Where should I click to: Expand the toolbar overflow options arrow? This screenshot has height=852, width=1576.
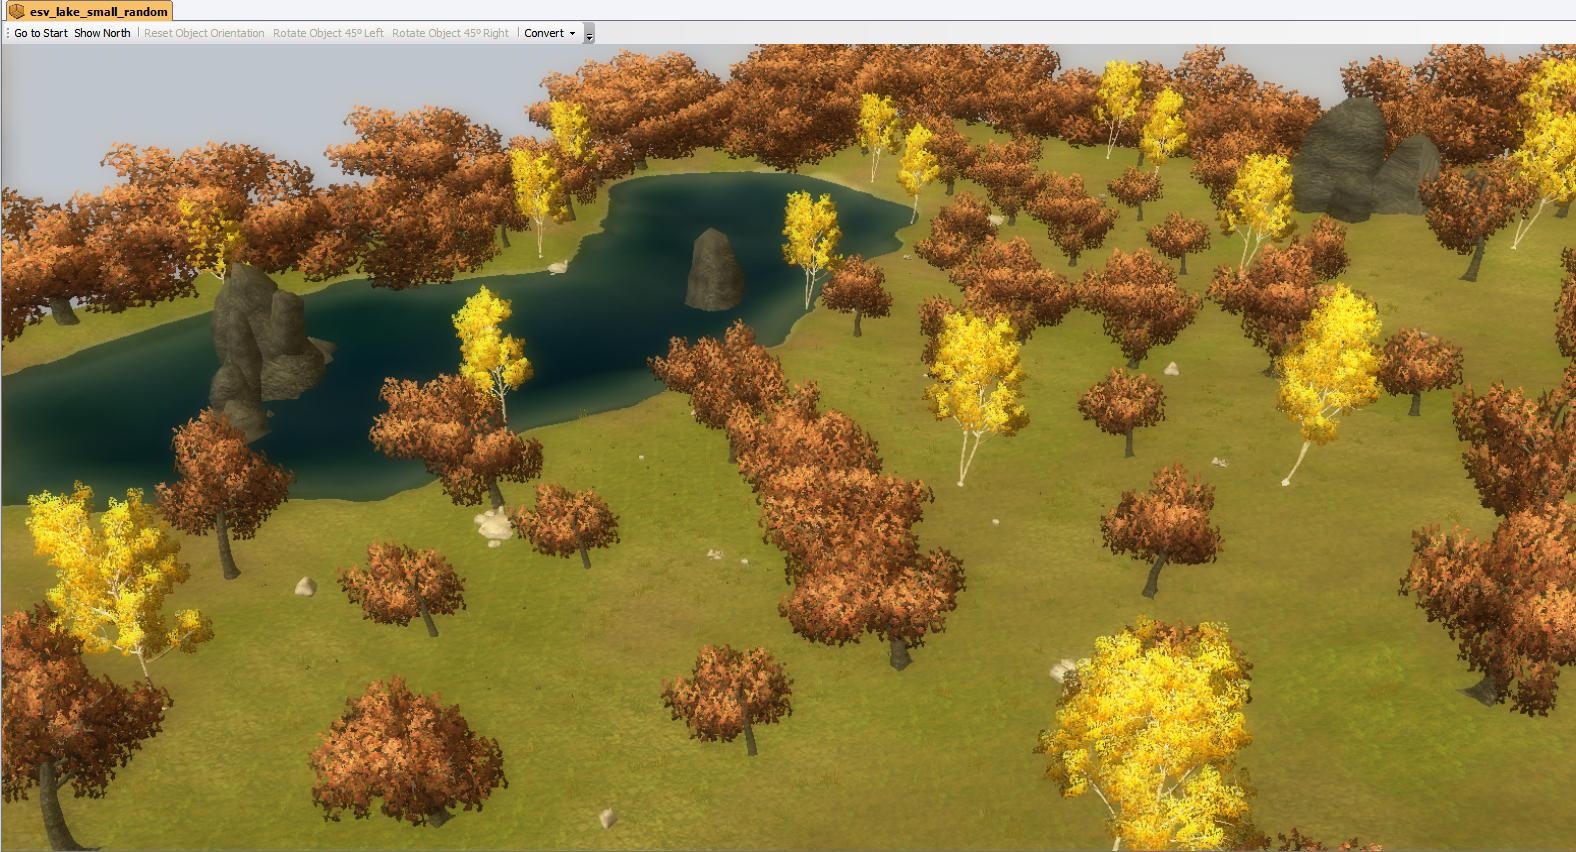tap(589, 35)
